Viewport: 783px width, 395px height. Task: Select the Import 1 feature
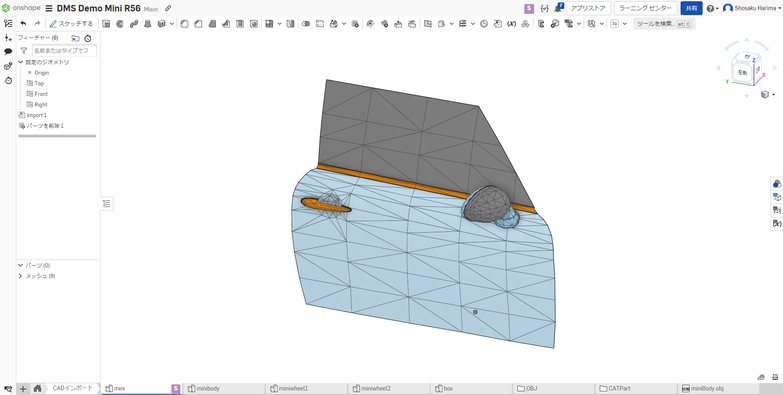click(x=36, y=115)
